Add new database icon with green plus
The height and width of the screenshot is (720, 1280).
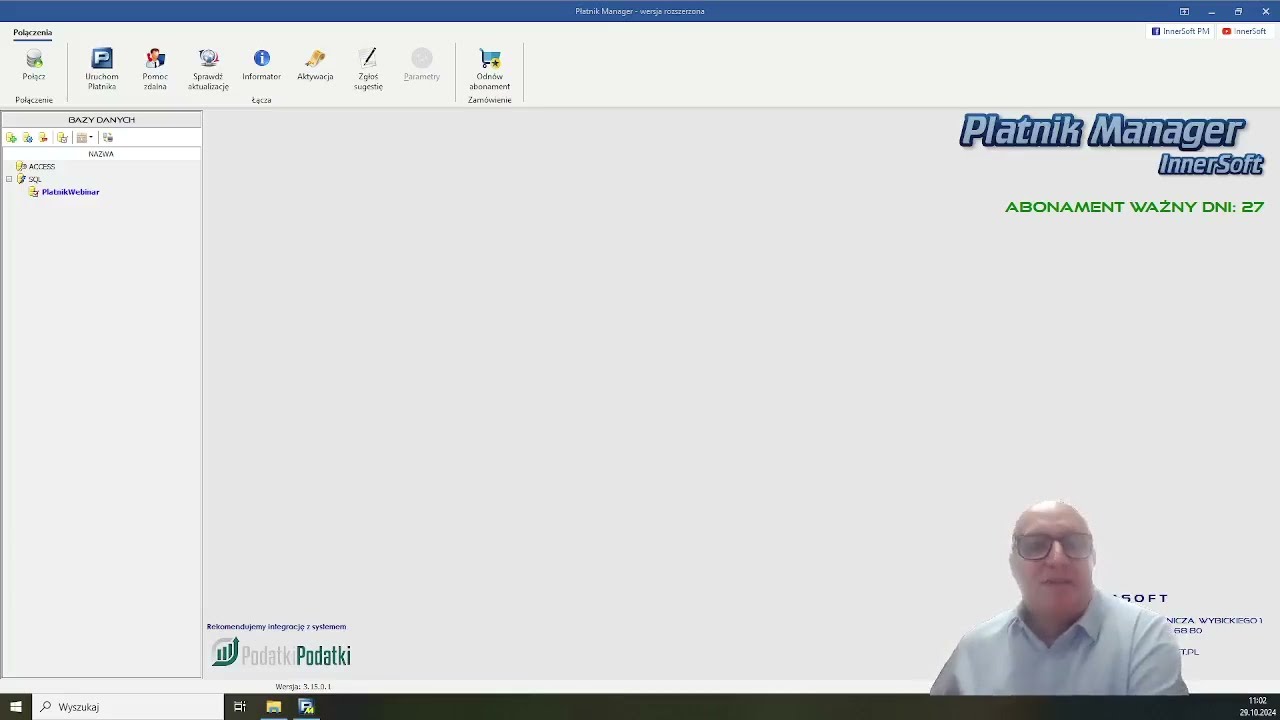pyautogui.click(x=12, y=137)
